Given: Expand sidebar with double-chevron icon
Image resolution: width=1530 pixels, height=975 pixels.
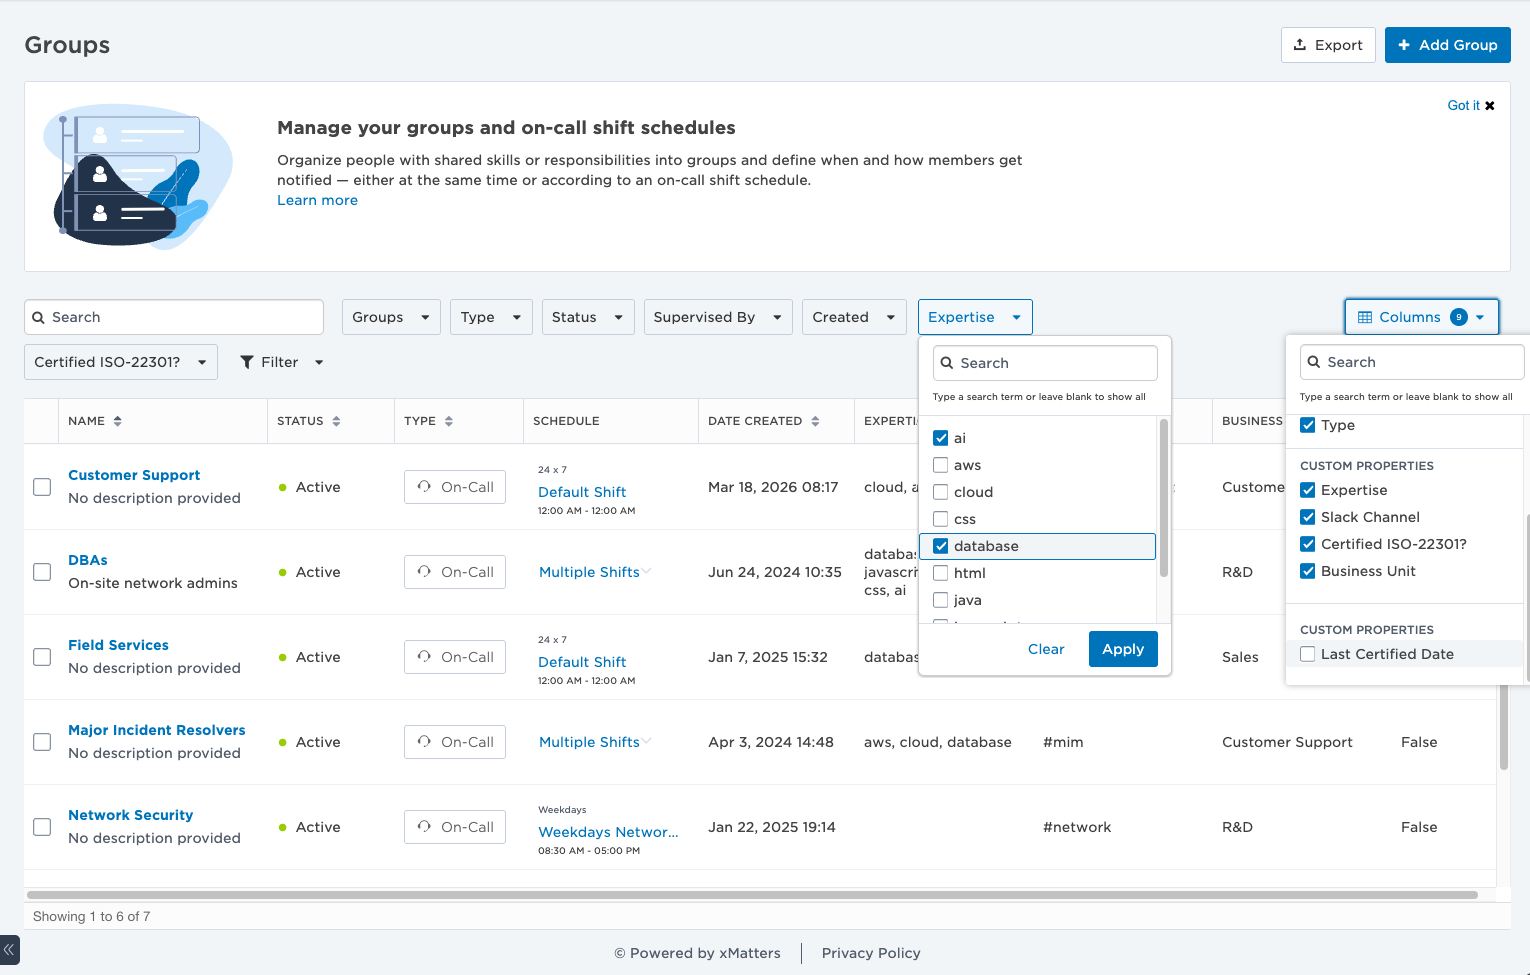Looking at the screenshot, I should (x=9, y=949).
